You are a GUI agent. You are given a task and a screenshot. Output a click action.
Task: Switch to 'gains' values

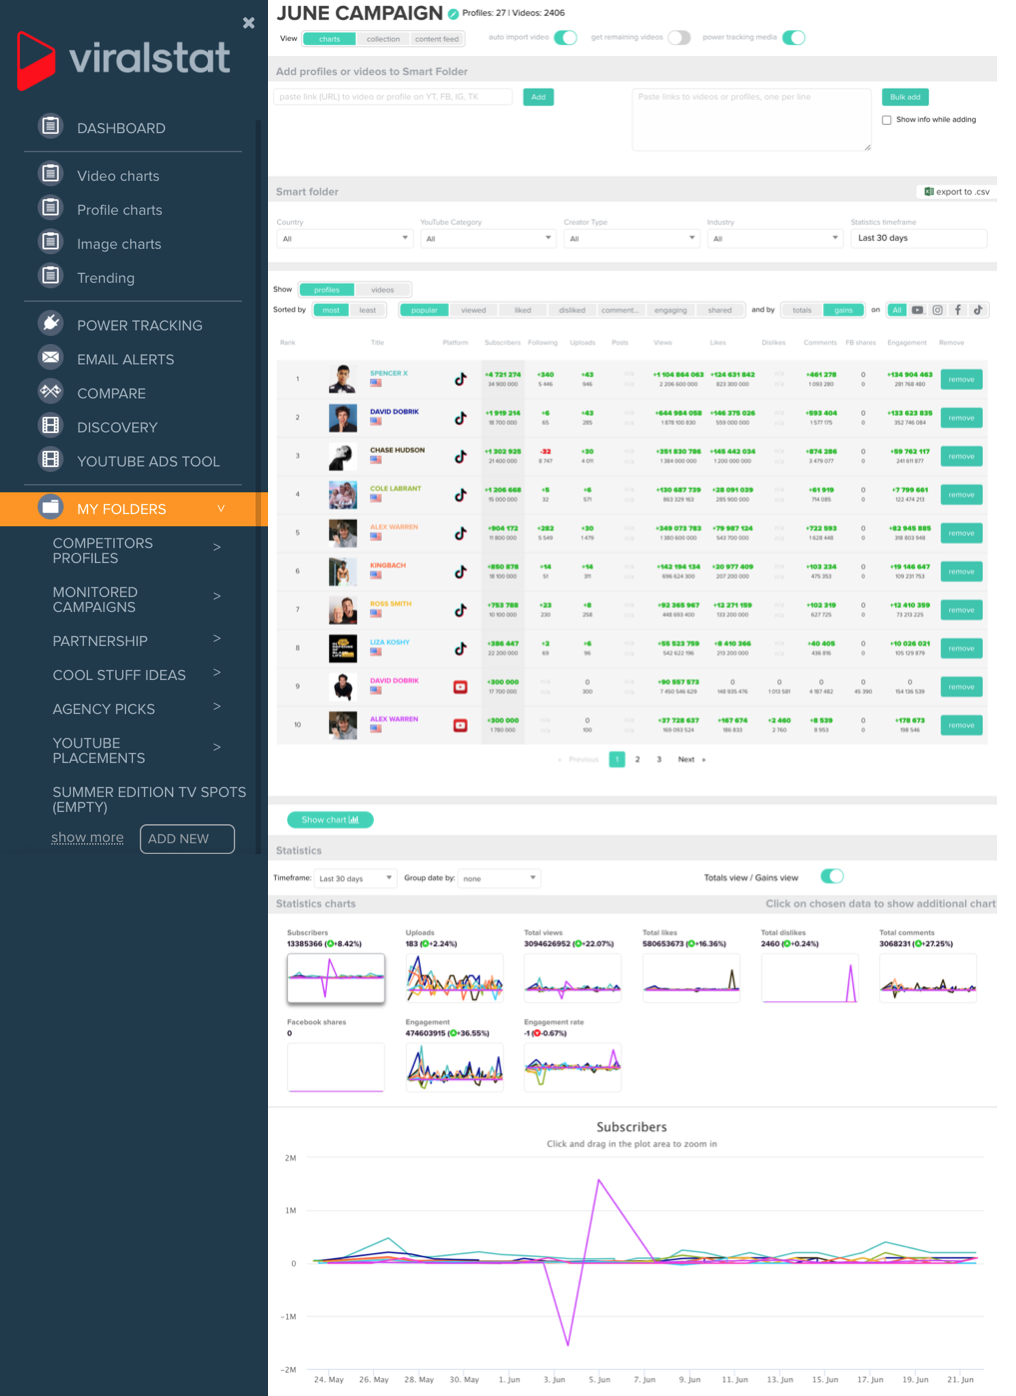point(844,310)
